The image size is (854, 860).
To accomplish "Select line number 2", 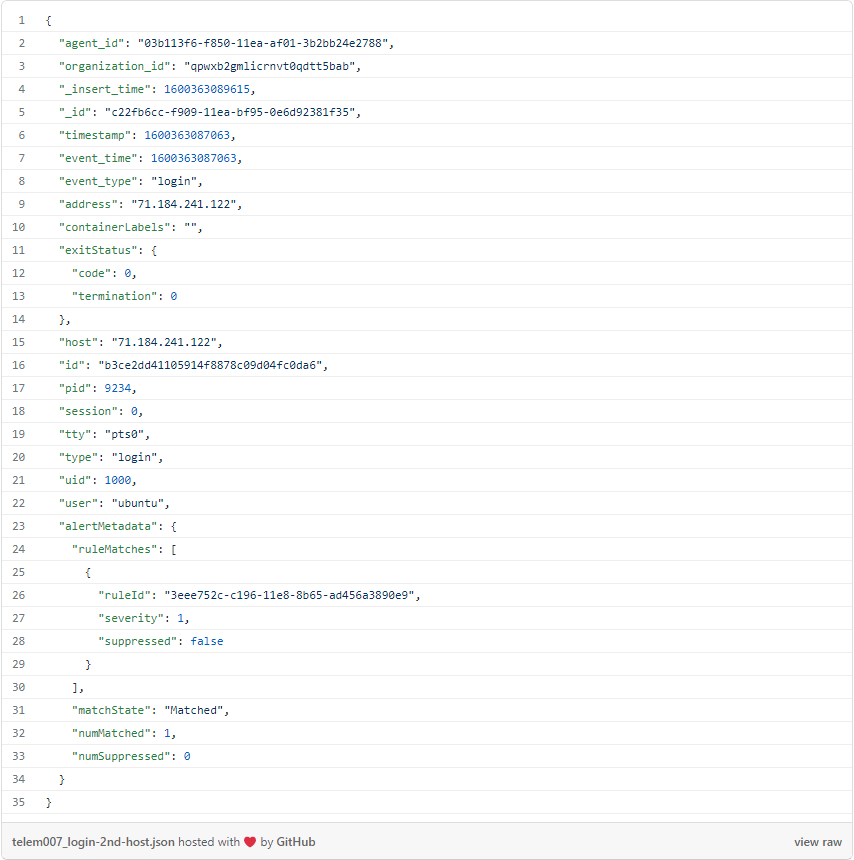I will 22,43.
